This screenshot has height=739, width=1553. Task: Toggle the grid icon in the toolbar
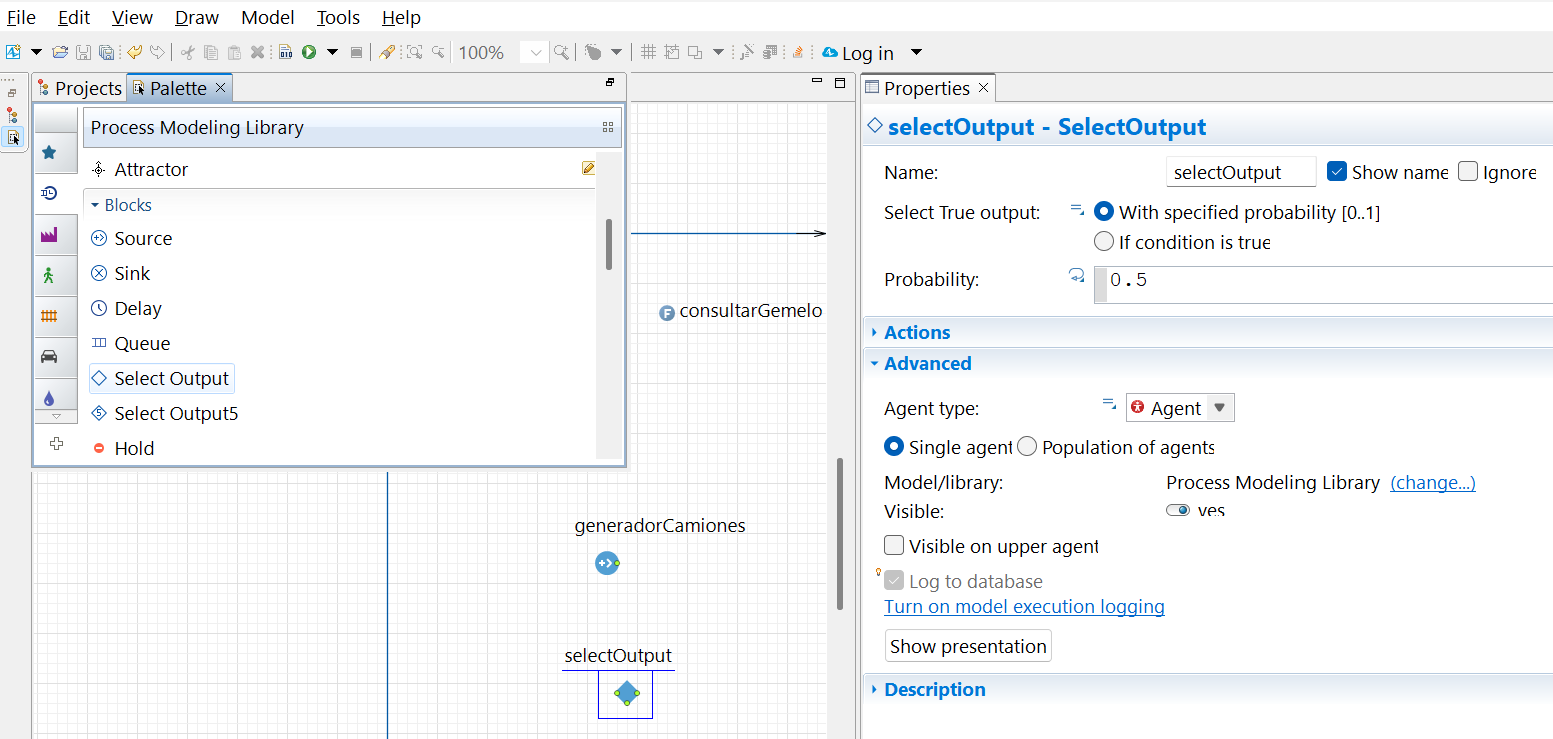coord(648,52)
